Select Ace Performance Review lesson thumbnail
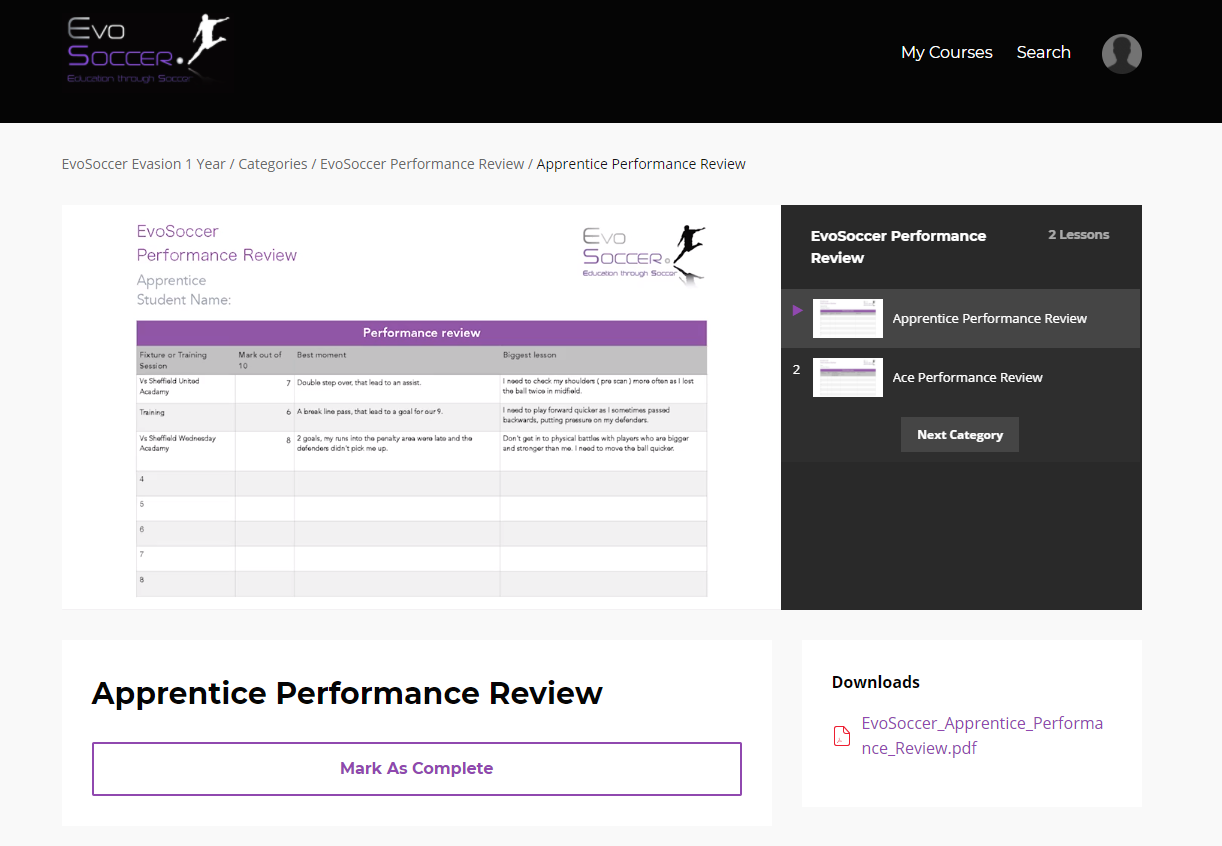 (x=848, y=377)
